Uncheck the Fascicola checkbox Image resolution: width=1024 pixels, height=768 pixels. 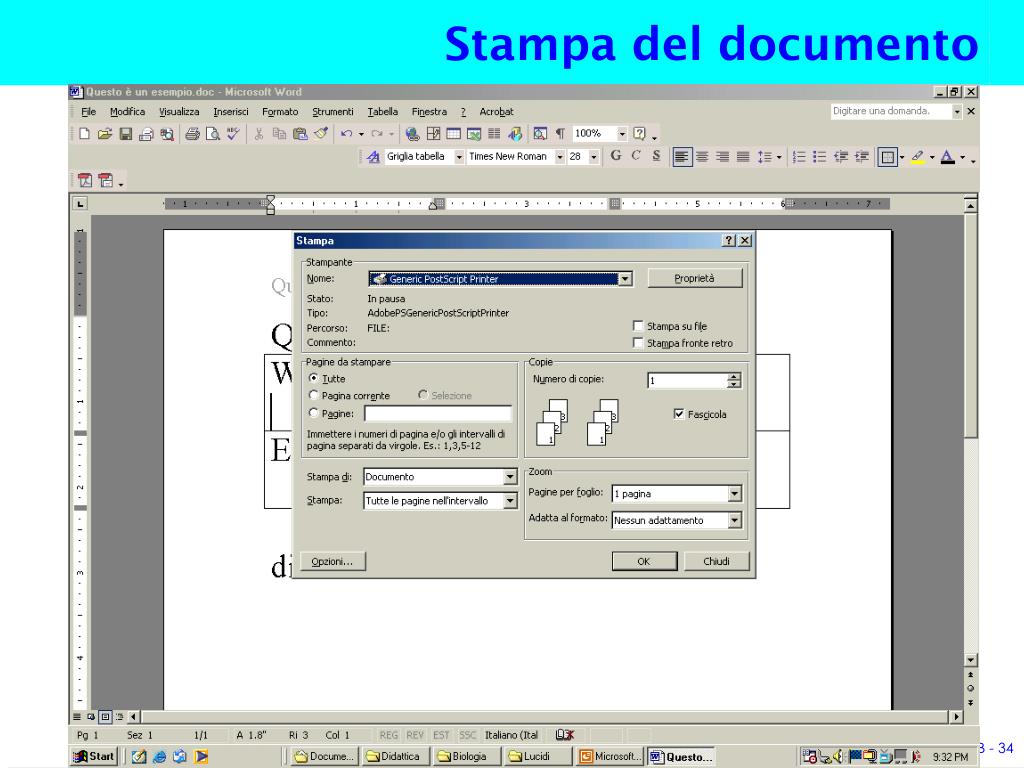[x=679, y=413]
